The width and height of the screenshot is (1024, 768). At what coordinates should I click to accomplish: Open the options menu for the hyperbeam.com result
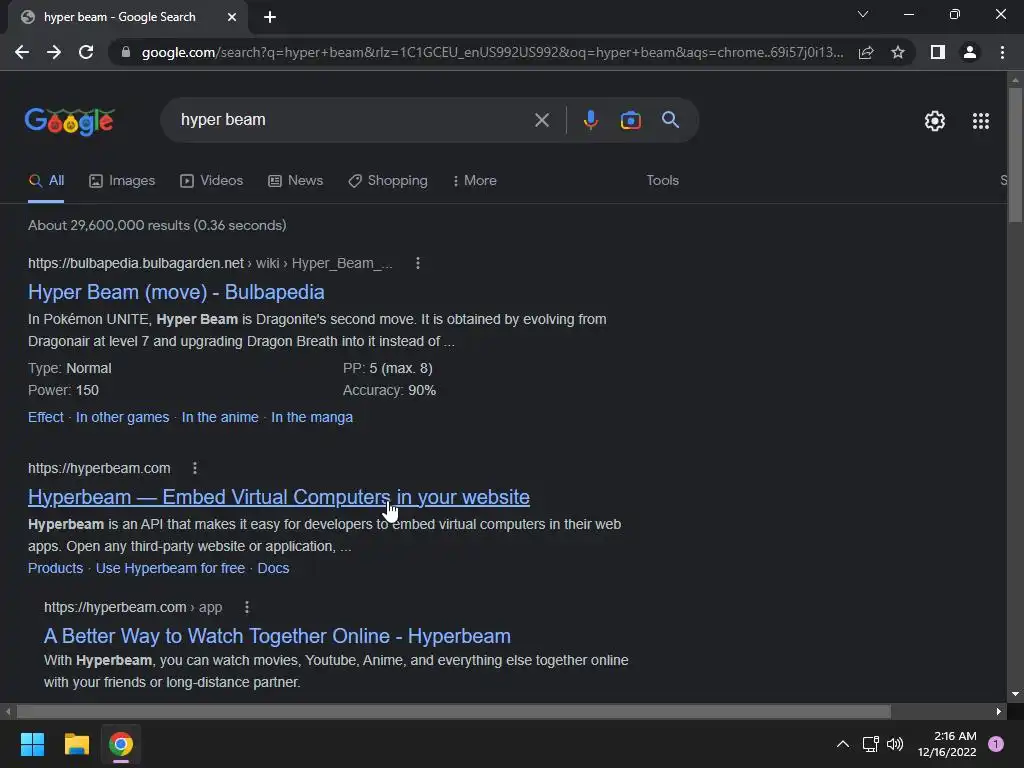click(x=195, y=468)
